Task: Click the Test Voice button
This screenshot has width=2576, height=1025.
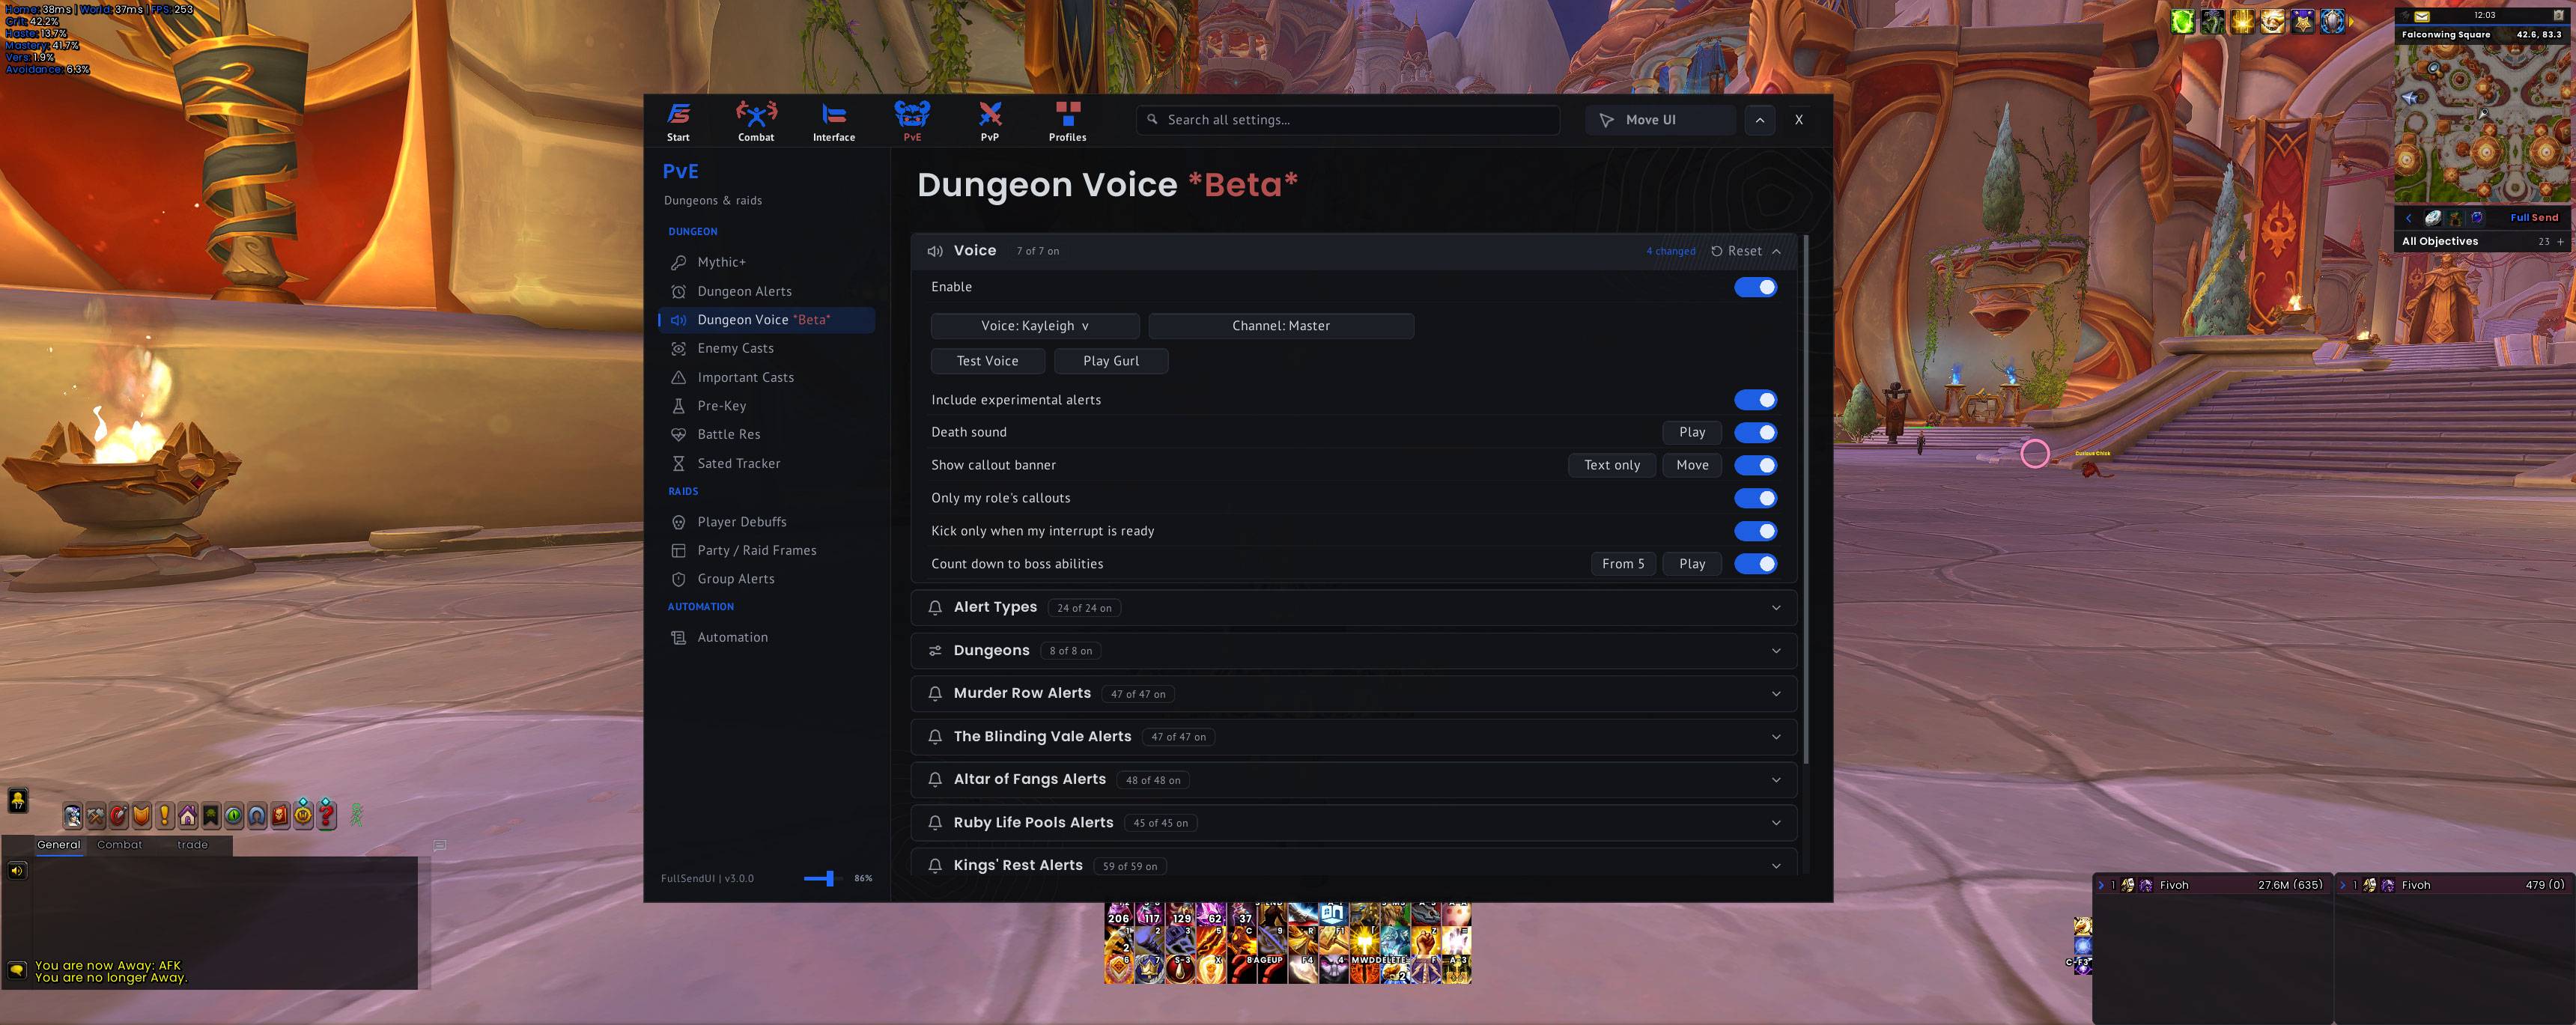Action: (988, 361)
